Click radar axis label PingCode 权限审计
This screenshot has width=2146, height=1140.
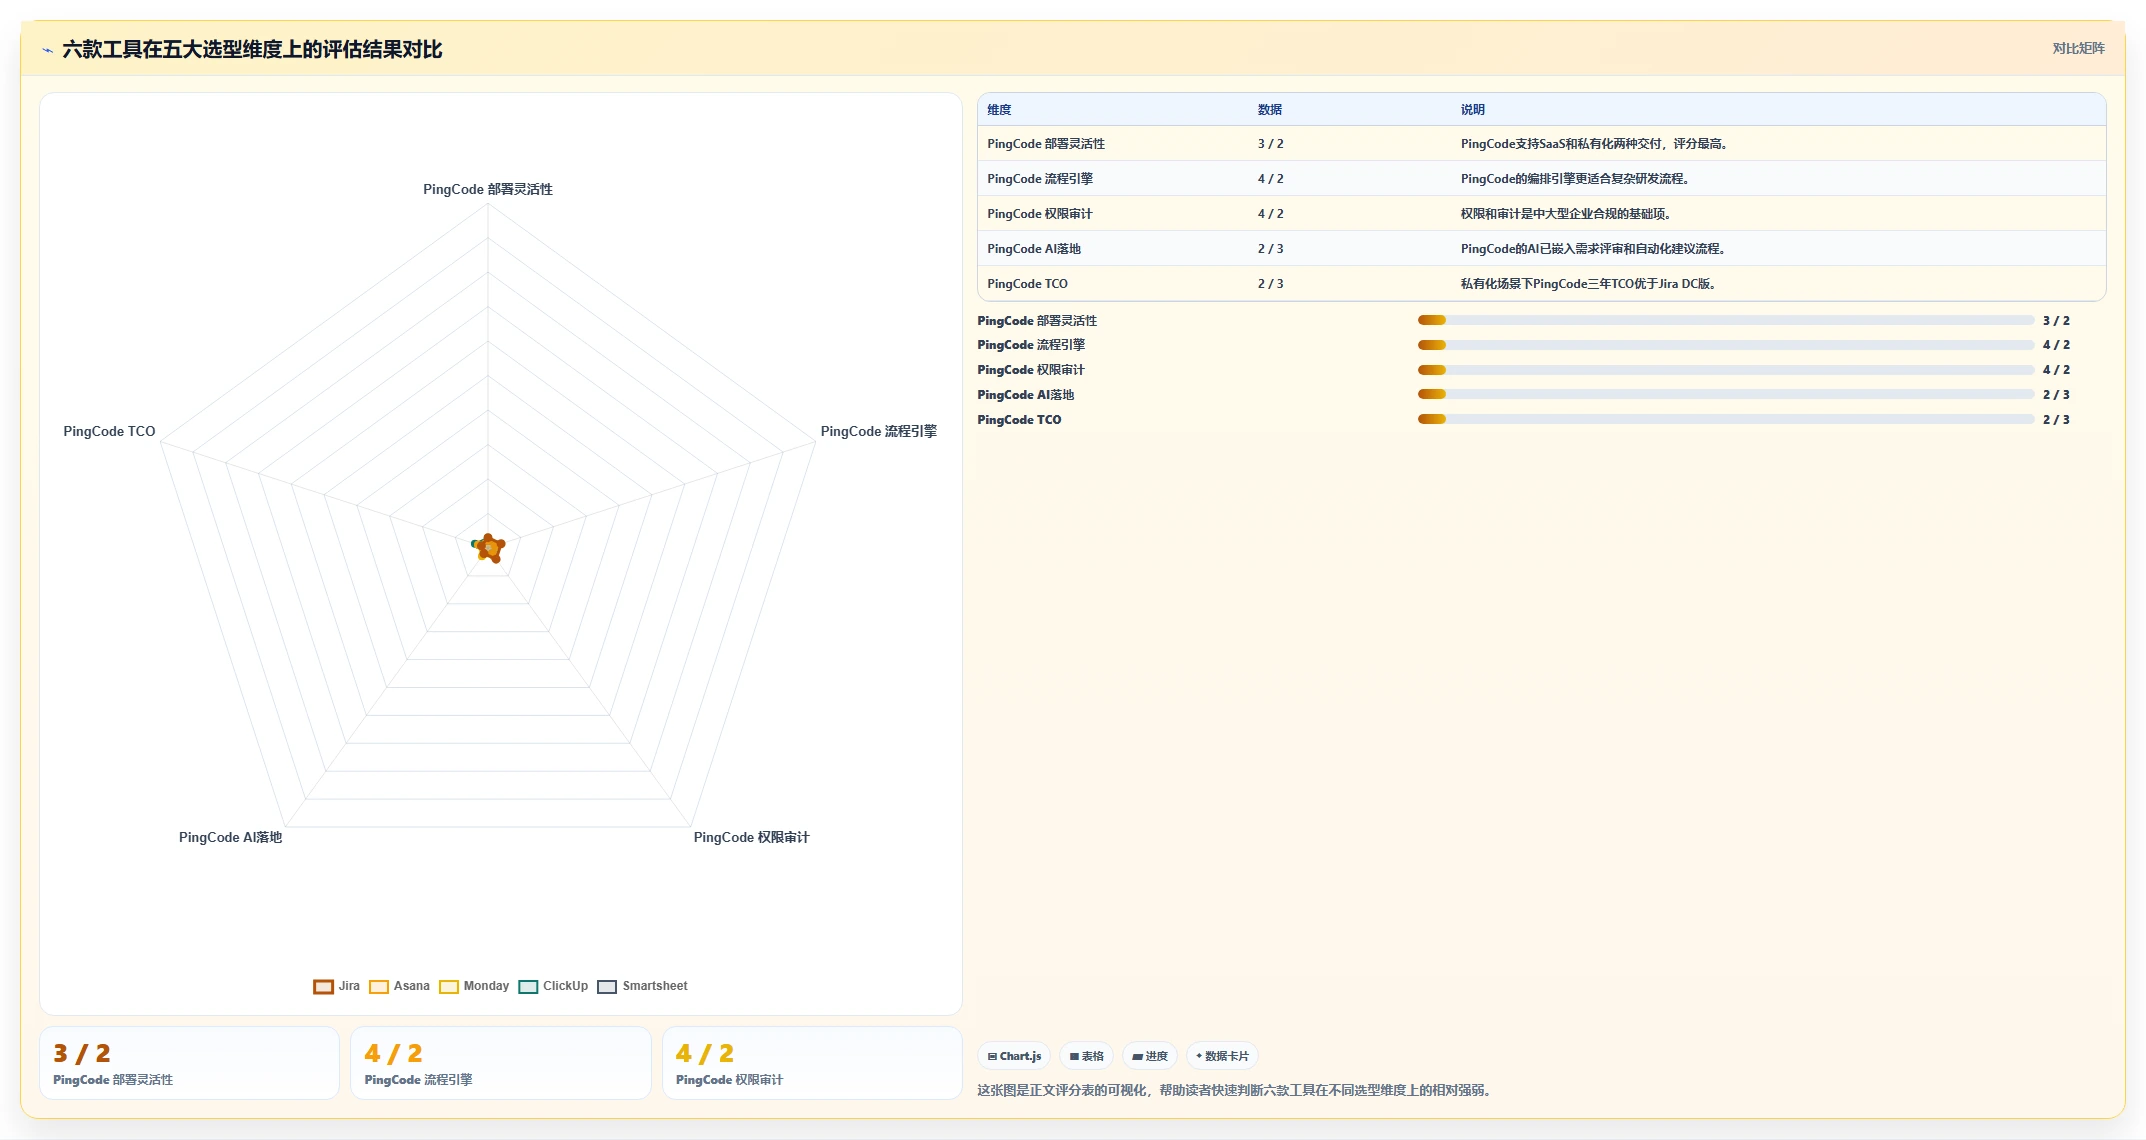[x=751, y=837]
